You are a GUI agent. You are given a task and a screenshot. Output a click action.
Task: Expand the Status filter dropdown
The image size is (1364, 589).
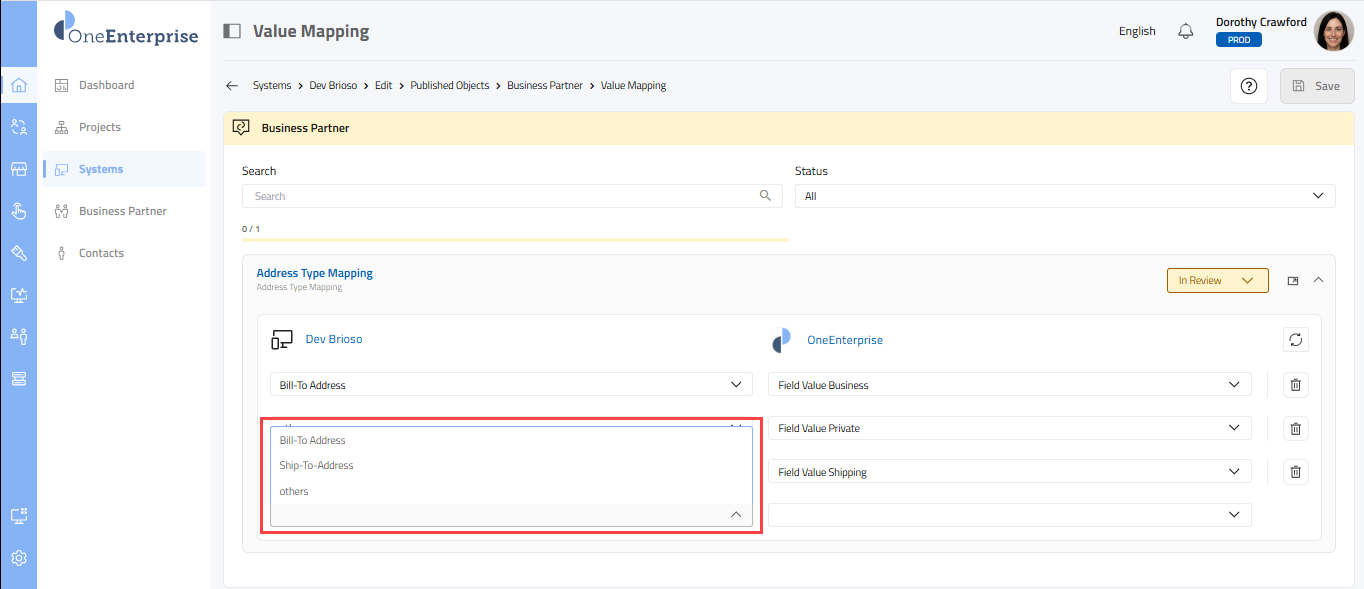point(1064,196)
